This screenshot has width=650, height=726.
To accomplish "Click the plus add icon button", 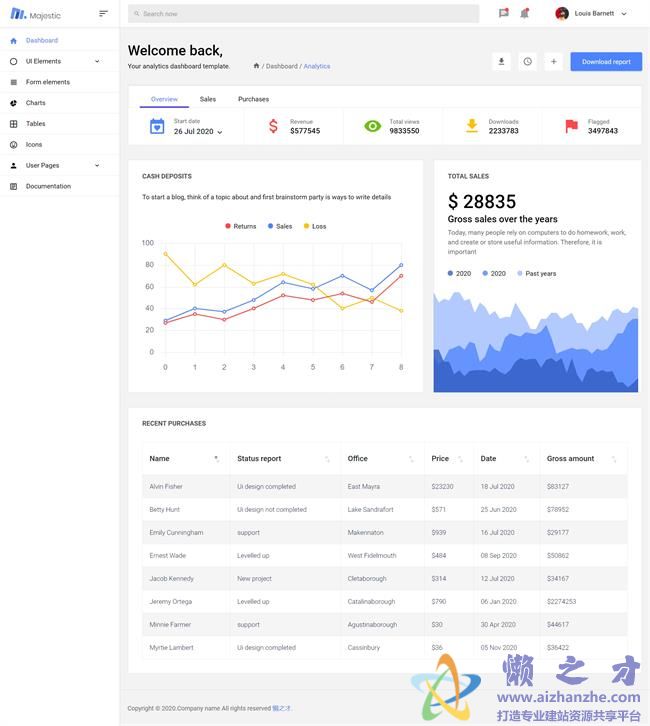I will click(x=553, y=62).
